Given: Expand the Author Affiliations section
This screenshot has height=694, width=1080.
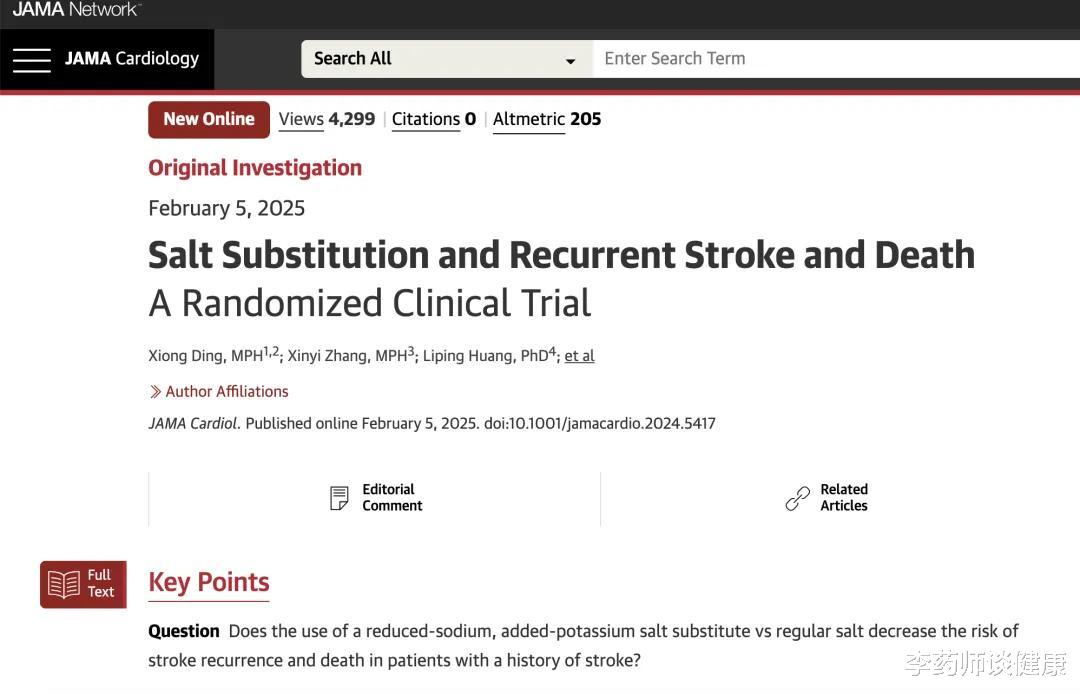Looking at the screenshot, I should [226, 392].
